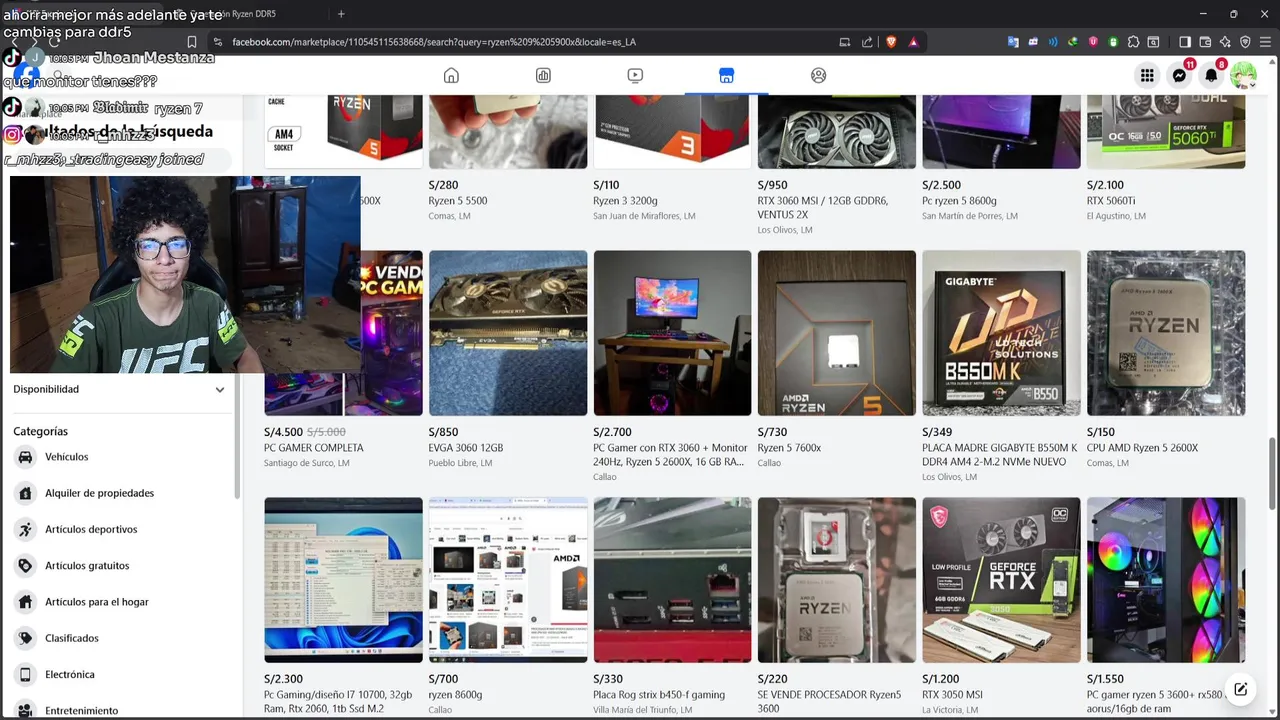
Task: Click the Ryzen 5 box photo for S/730
Action: [837, 333]
